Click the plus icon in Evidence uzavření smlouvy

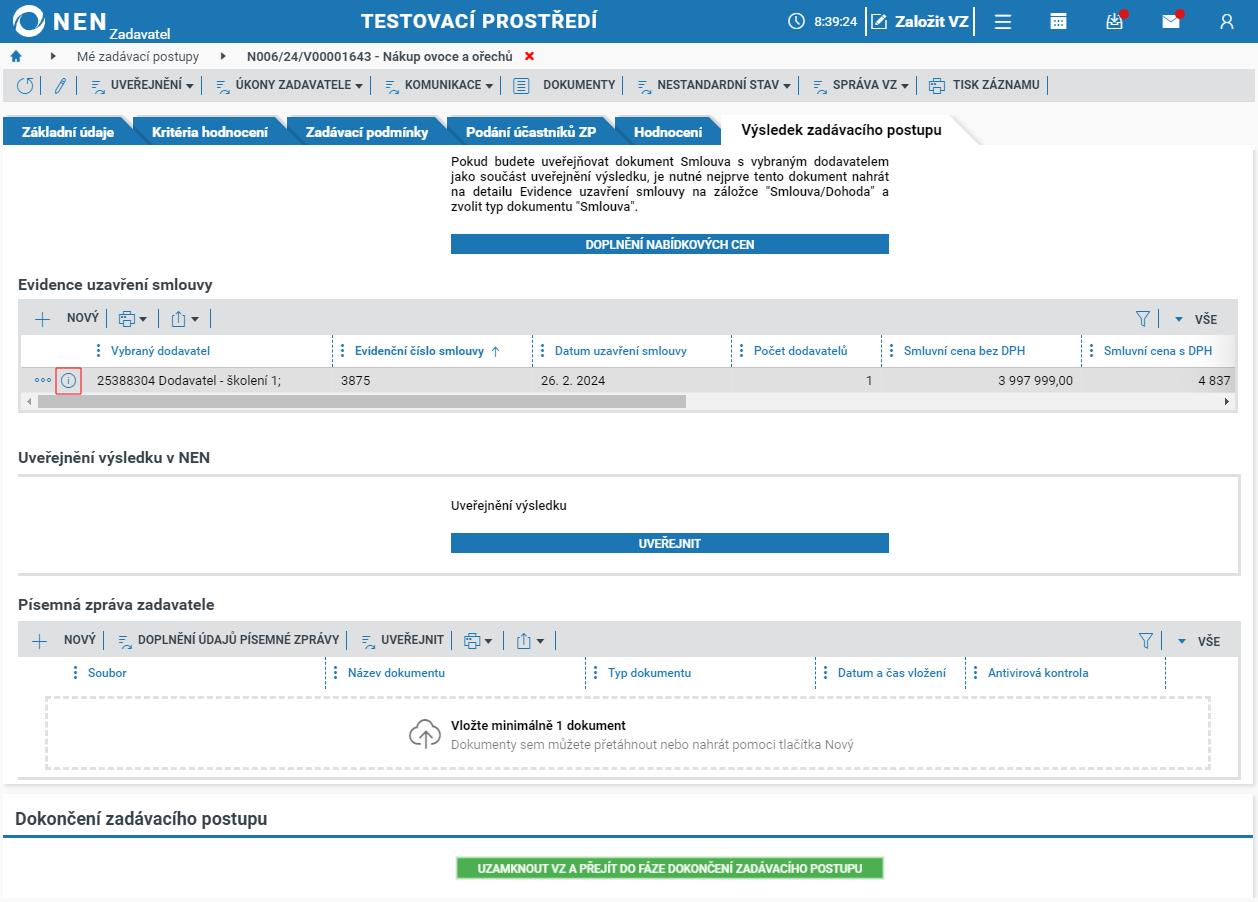pos(42,319)
